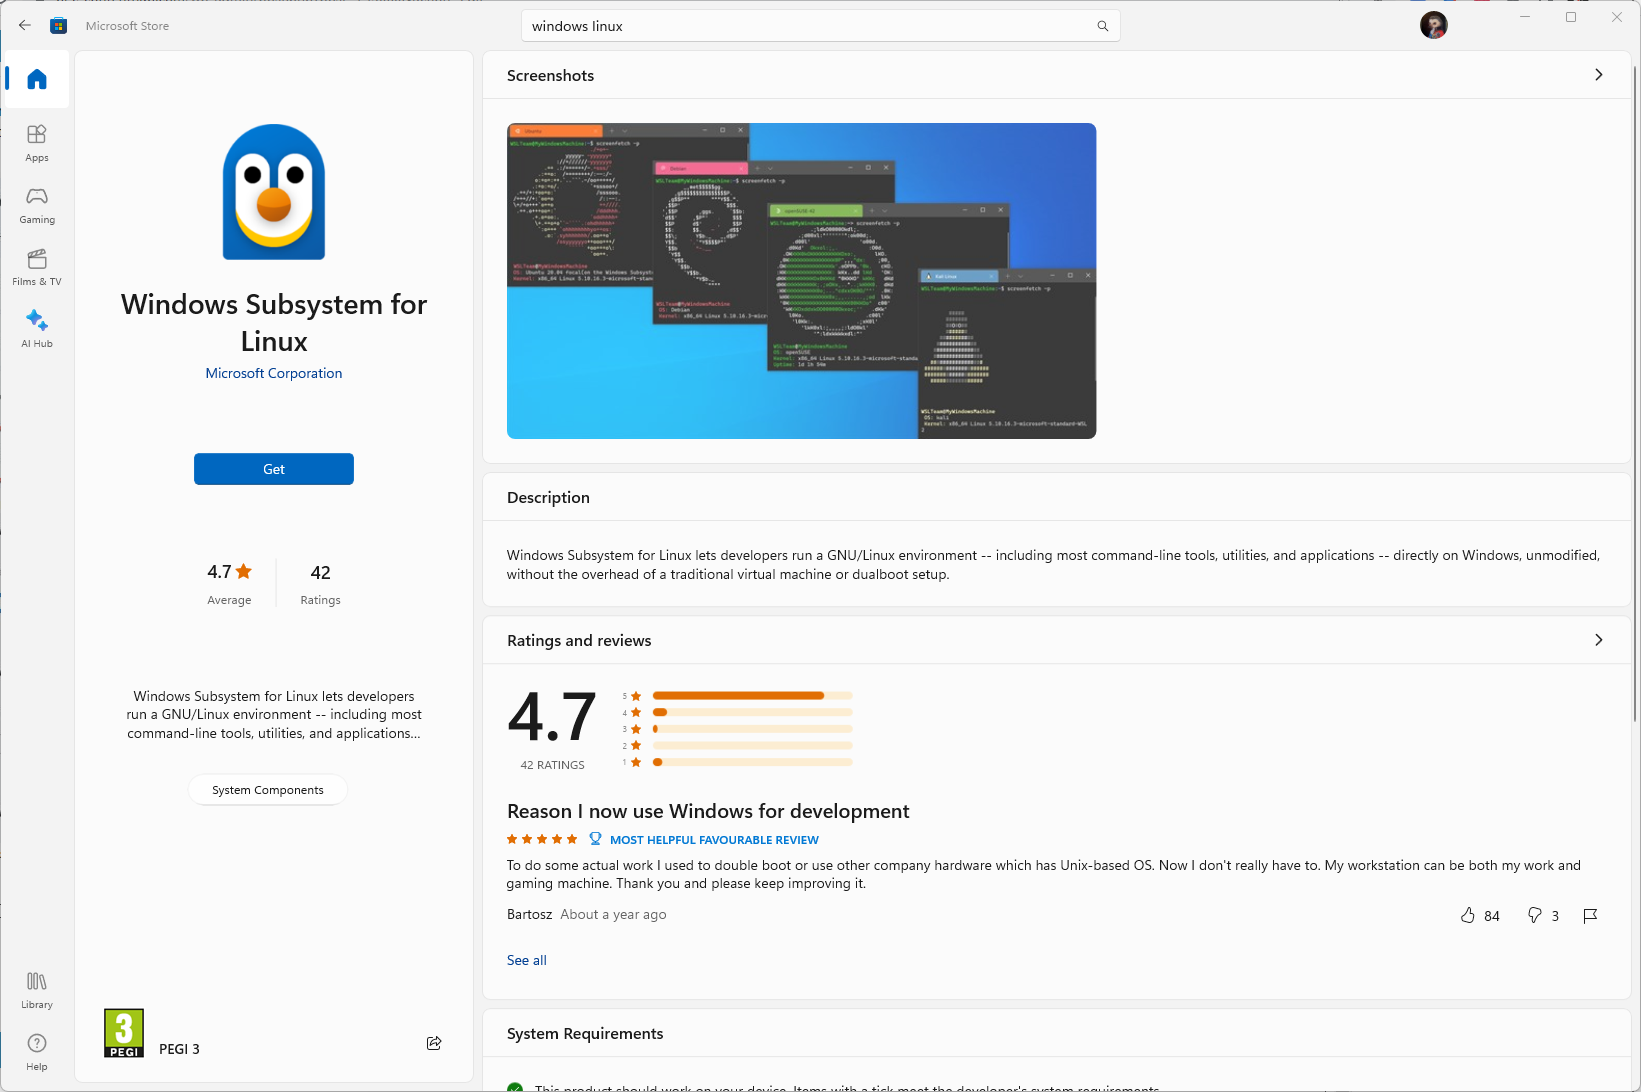Click the 4 star rating bar
The height and width of the screenshot is (1092, 1641).
pos(752,713)
